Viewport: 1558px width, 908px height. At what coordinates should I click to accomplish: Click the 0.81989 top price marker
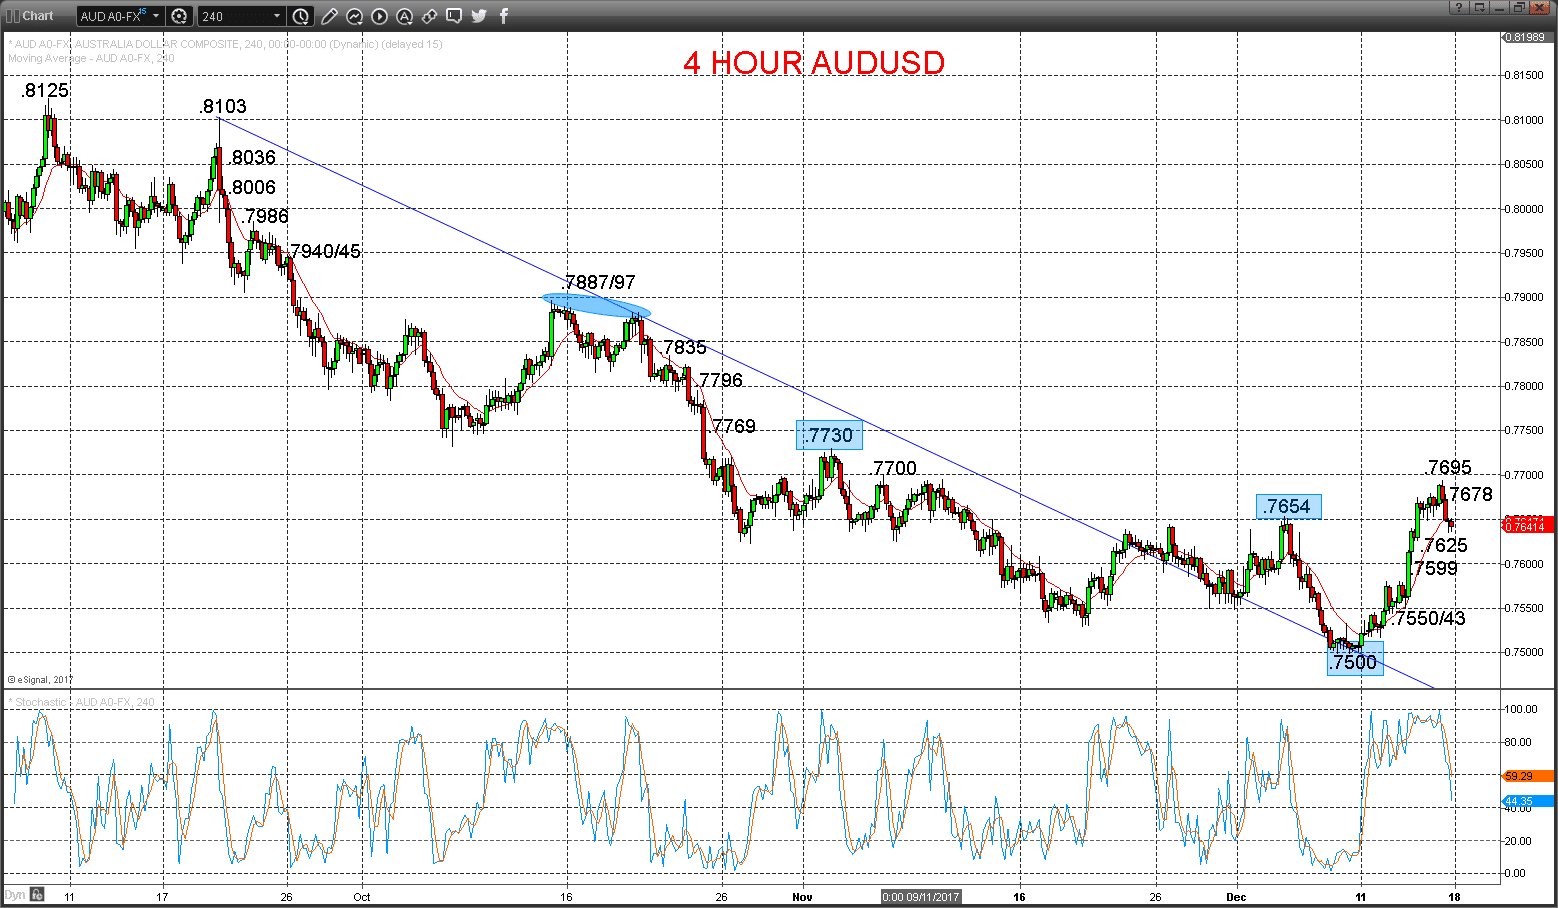[1527, 37]
